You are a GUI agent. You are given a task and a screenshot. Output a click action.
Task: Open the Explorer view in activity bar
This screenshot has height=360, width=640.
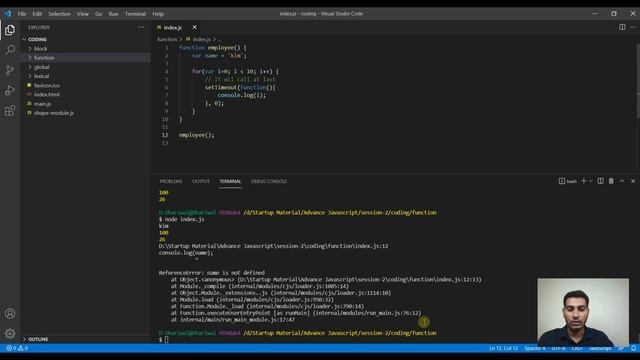point(10,30)
